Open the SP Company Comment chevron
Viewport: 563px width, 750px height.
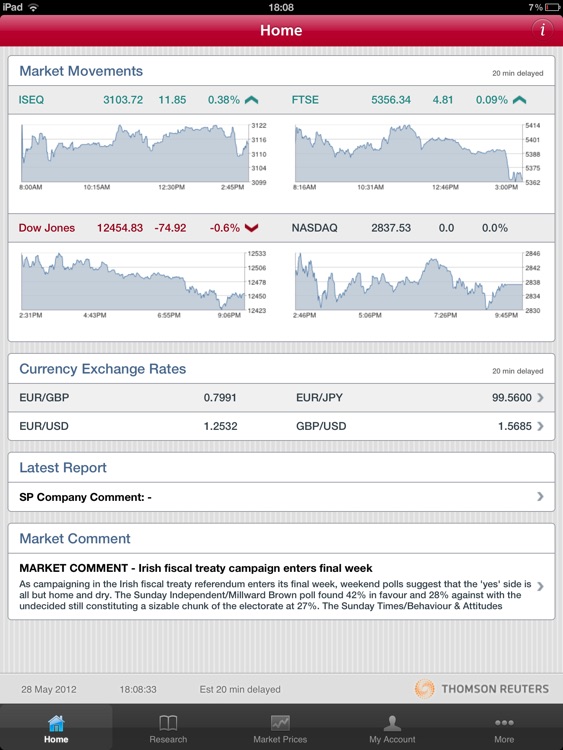point(540,496)
